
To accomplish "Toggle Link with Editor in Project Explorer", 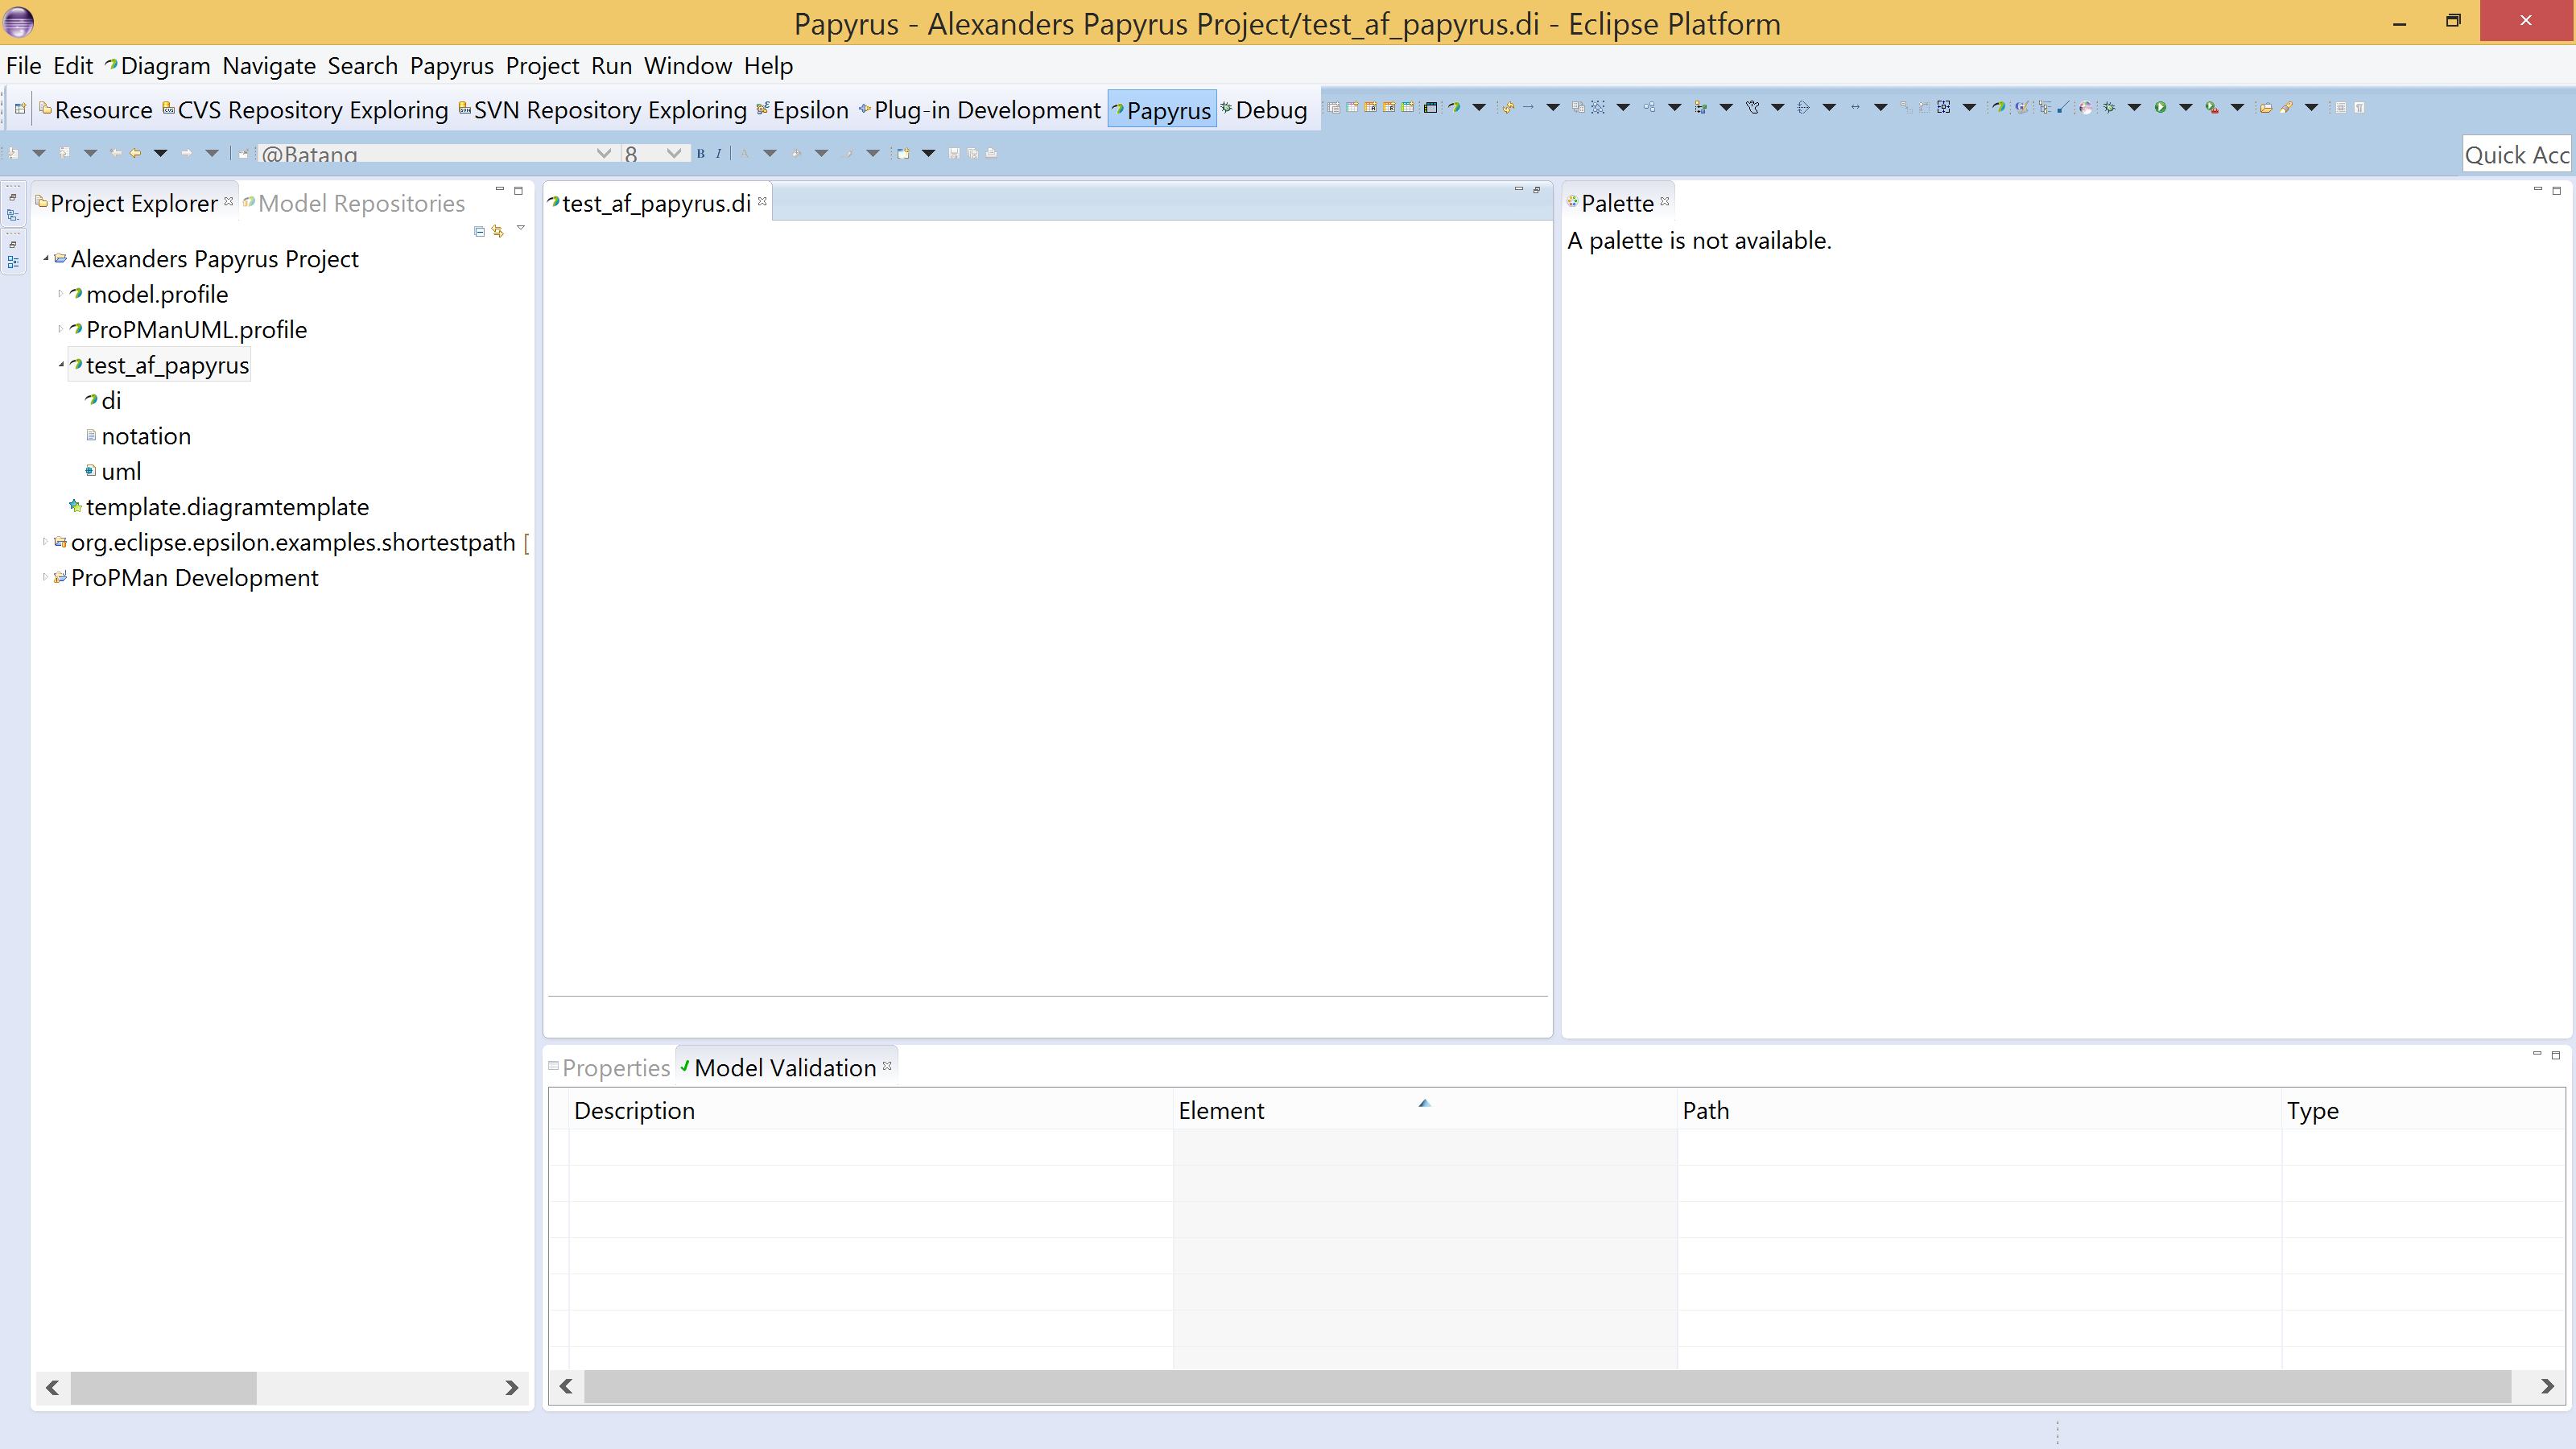I will (x=498, y=232).
